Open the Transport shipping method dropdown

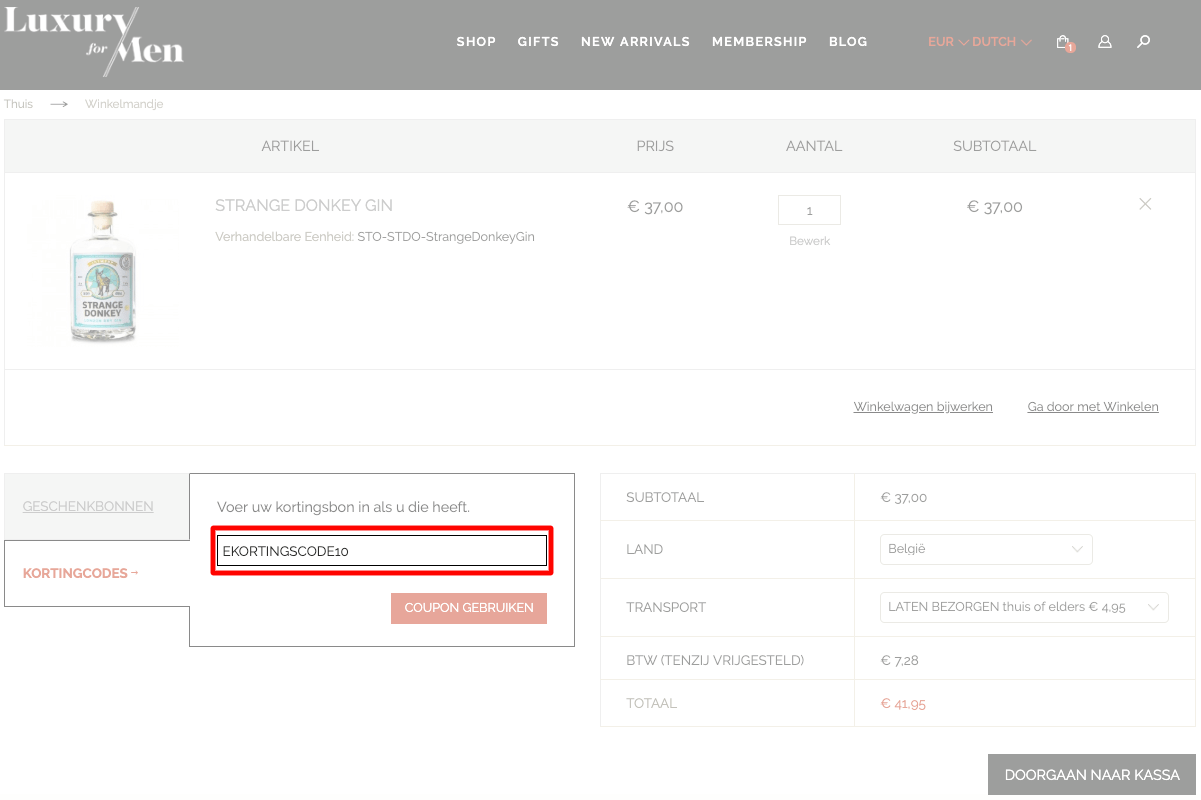(1024, 607)
